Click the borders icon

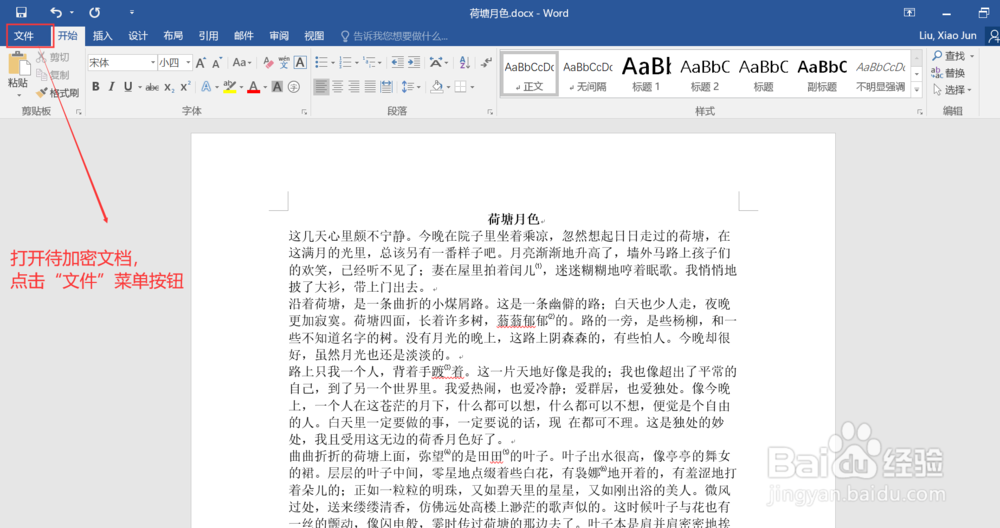pyautogui.click(x=460, y=87)
